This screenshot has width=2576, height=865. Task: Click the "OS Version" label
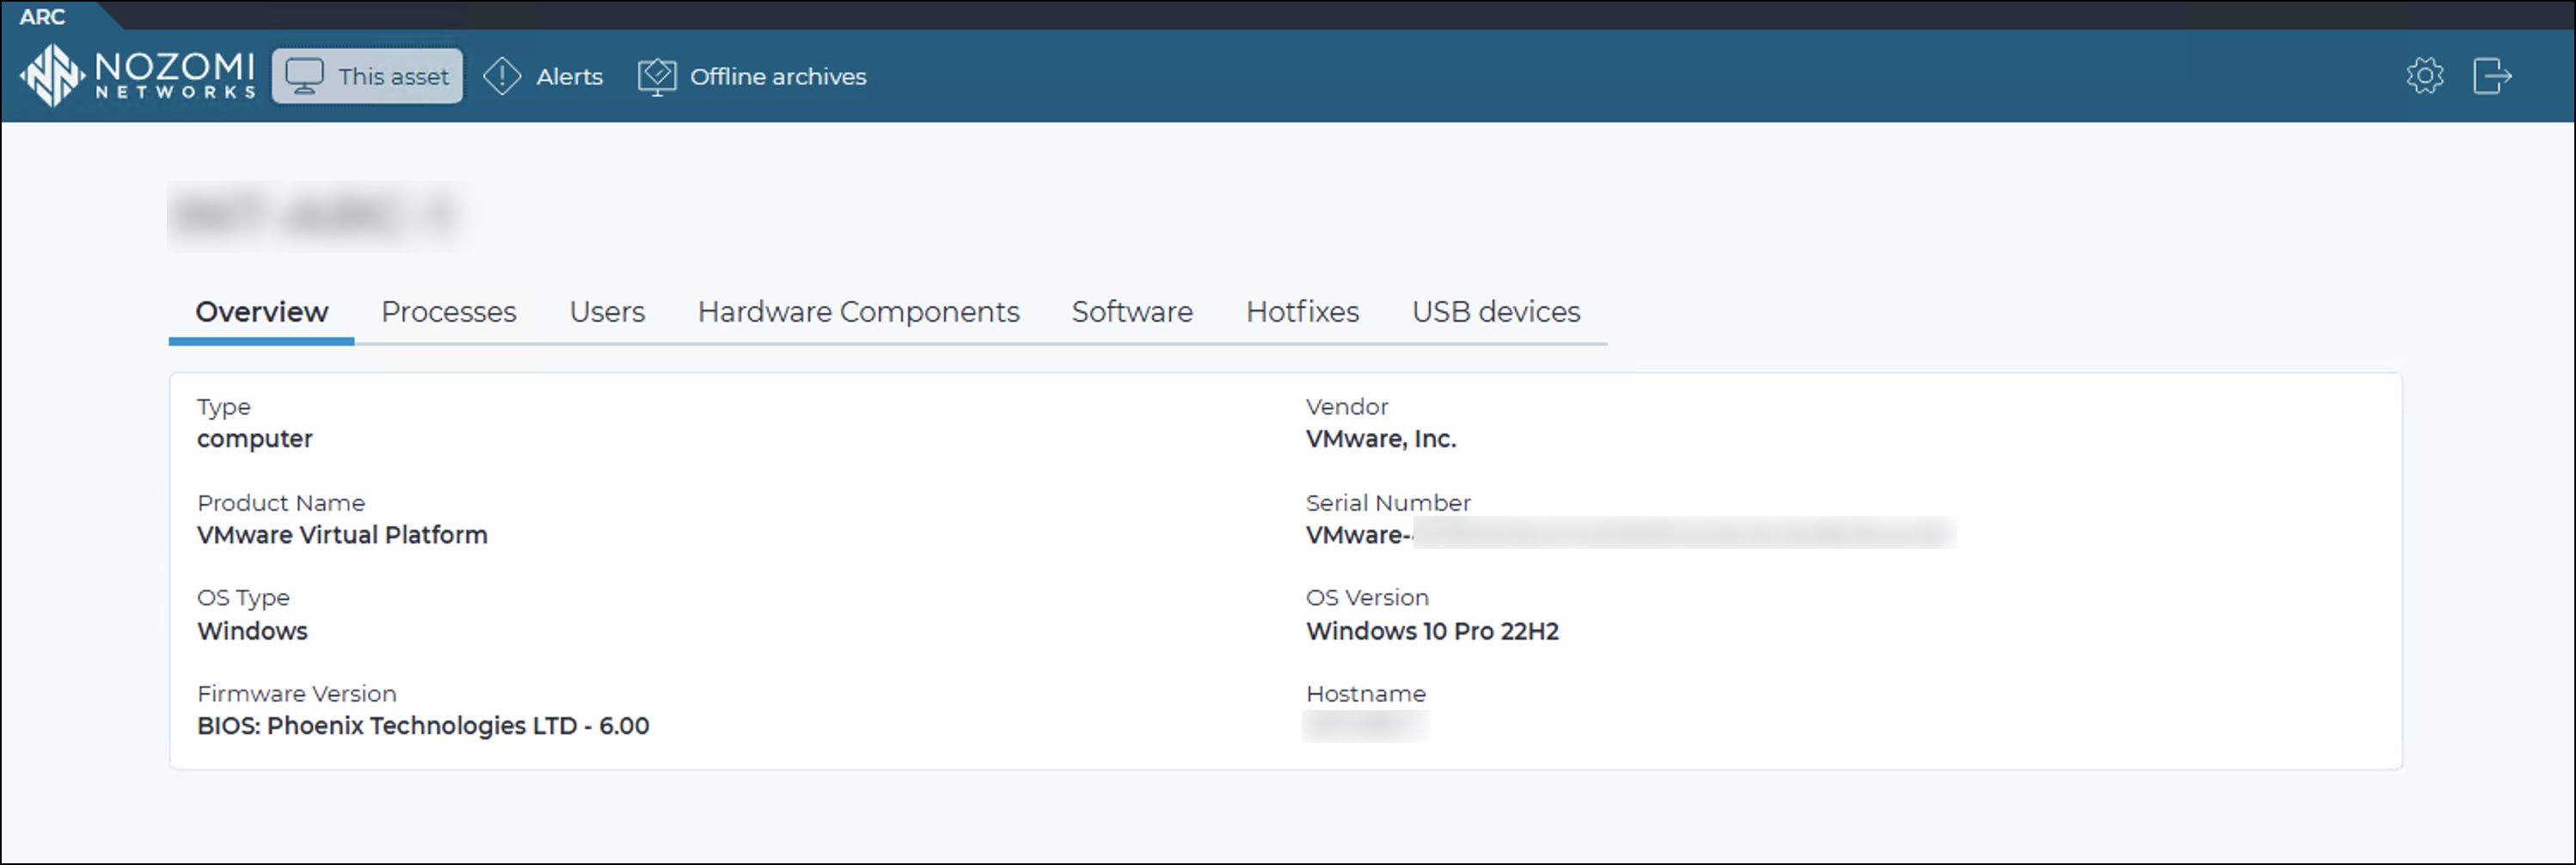coord(1367,598)
